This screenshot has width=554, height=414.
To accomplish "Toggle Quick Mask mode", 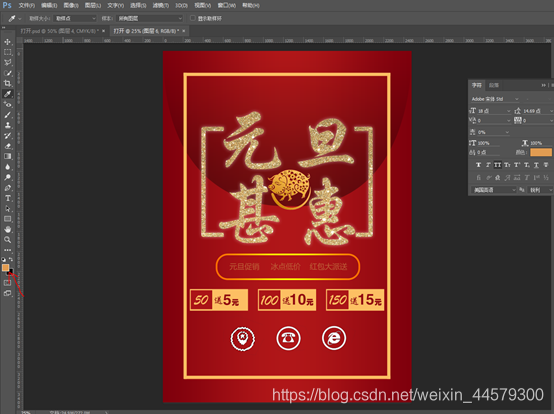I will click(x=7, y=283).
